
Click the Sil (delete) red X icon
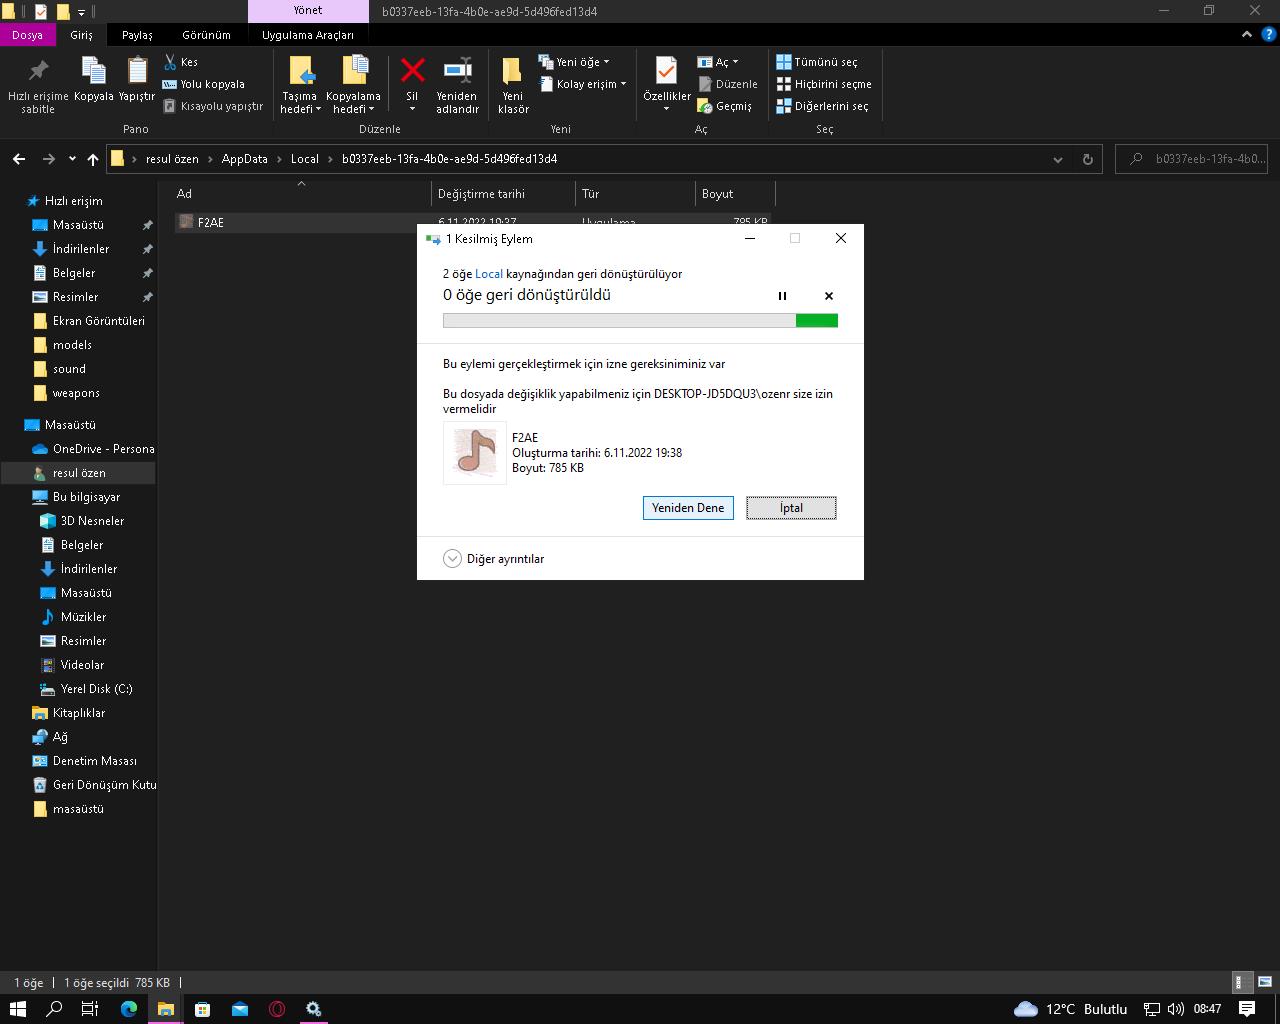click(412, 71)
